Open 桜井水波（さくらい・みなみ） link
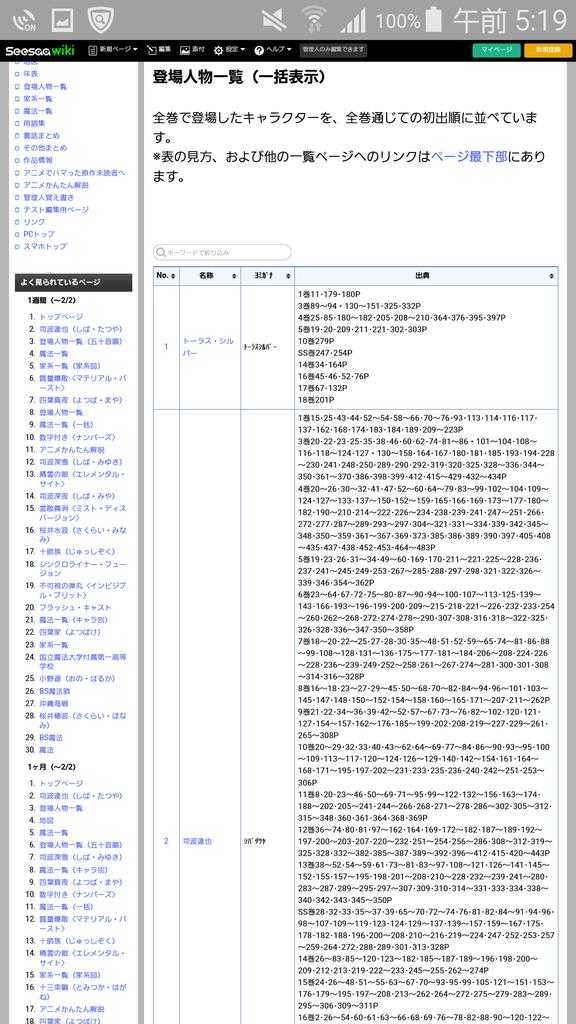The height and width of the screenshot is (1024, 576). tap(82, 535)
